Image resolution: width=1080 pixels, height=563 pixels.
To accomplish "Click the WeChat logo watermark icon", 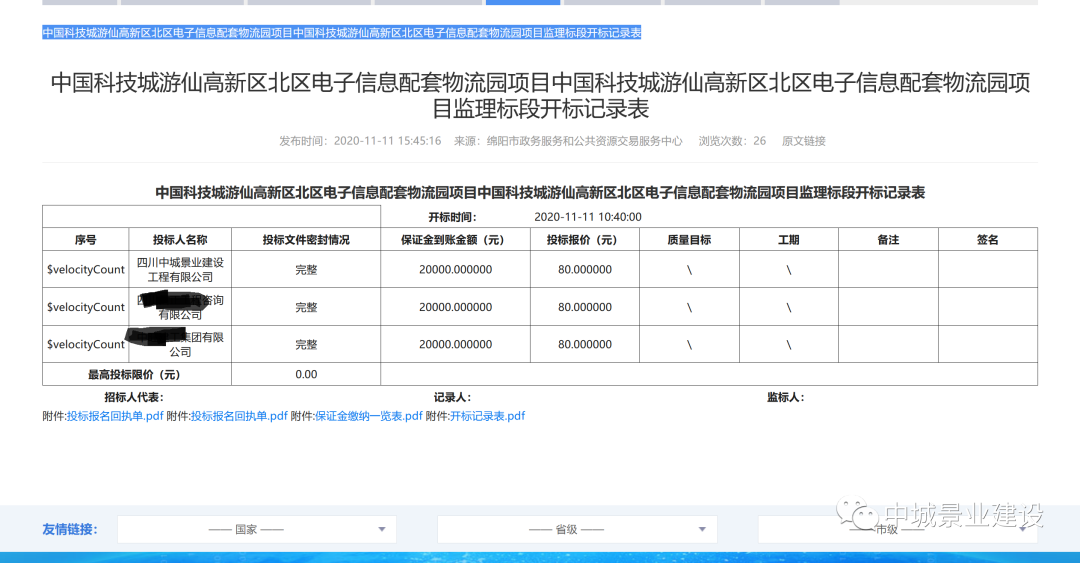I will click(x=859, y=515).
